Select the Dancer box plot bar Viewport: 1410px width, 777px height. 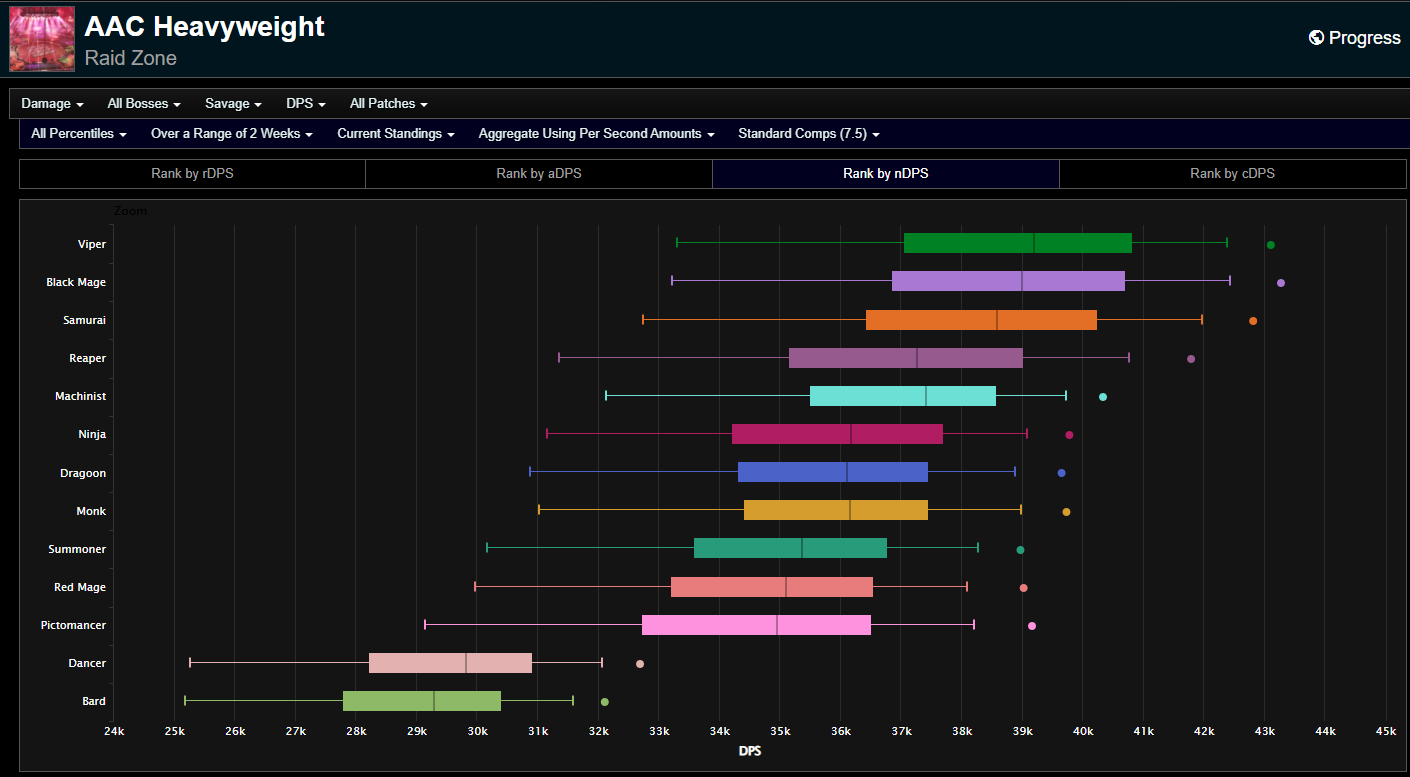point(450,663)
